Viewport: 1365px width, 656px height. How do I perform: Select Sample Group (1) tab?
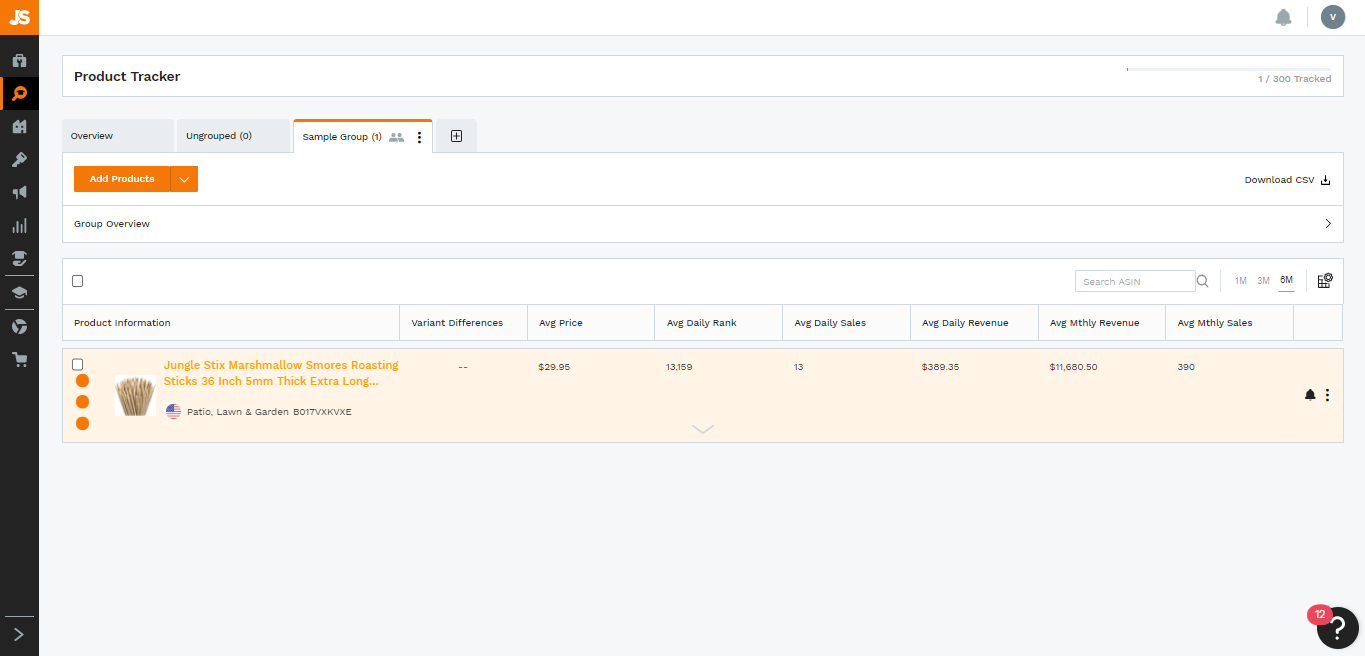tap(342, 137)
